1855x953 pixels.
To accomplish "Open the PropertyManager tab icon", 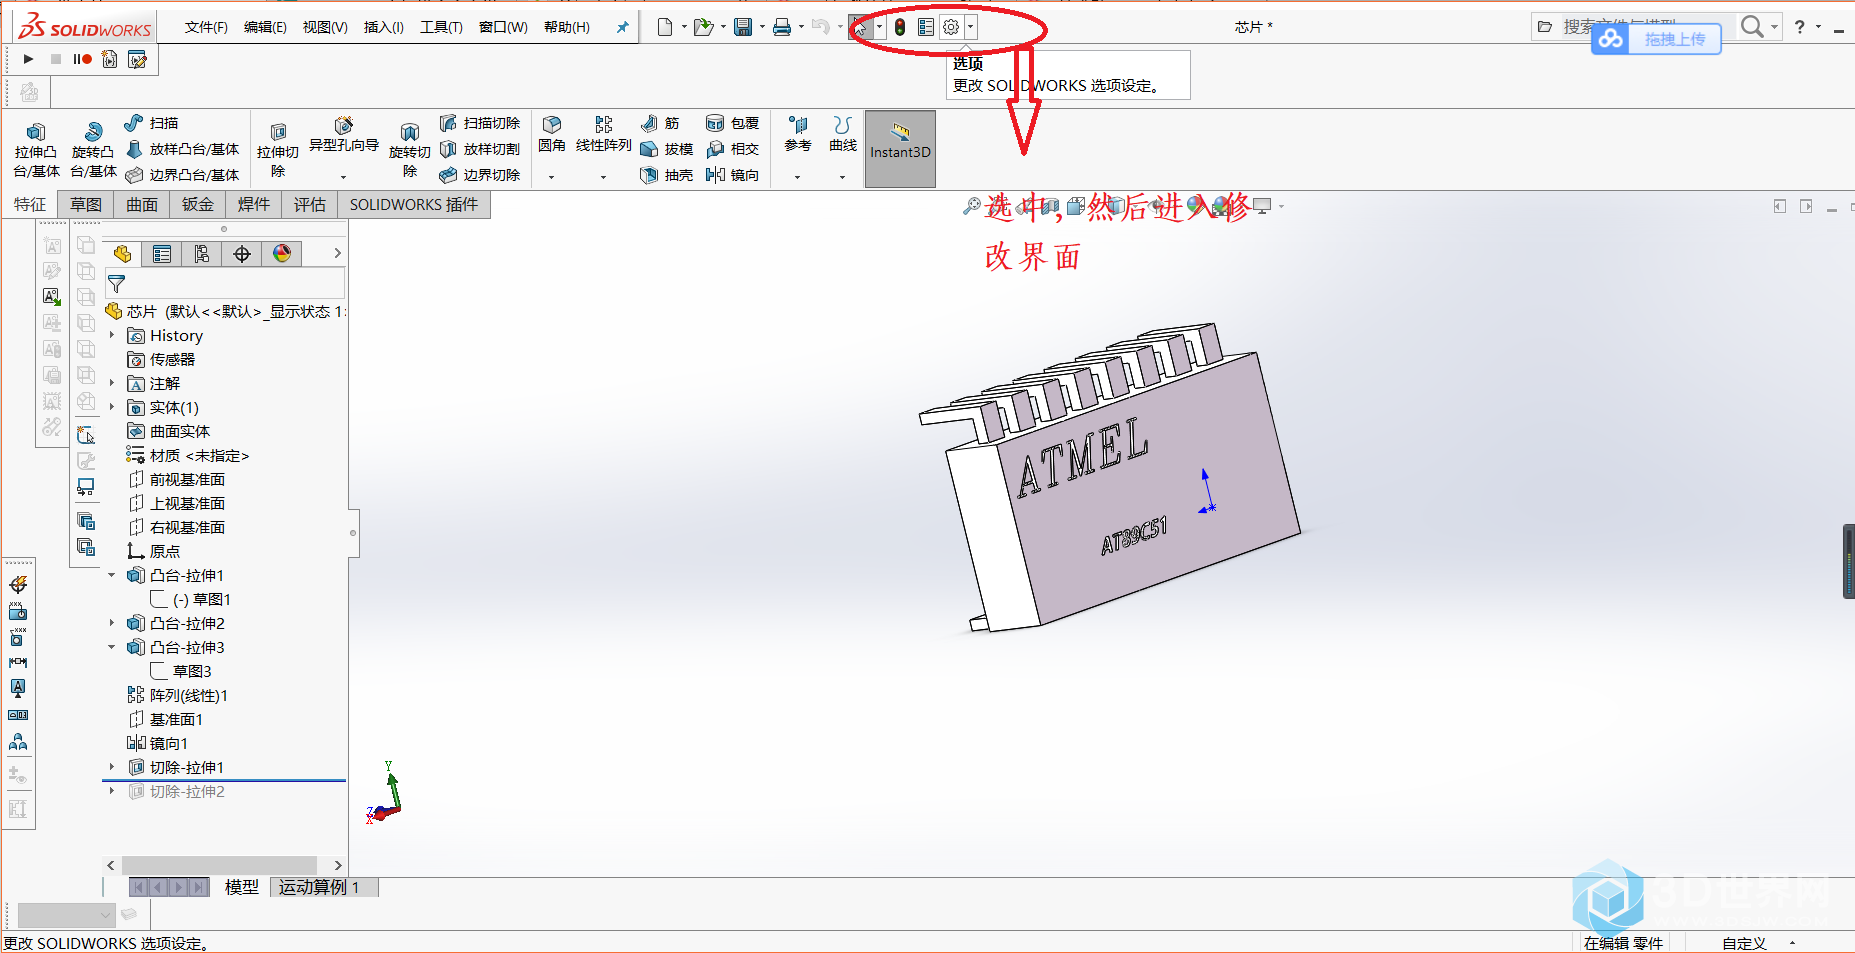I will (x=162, y=254).
